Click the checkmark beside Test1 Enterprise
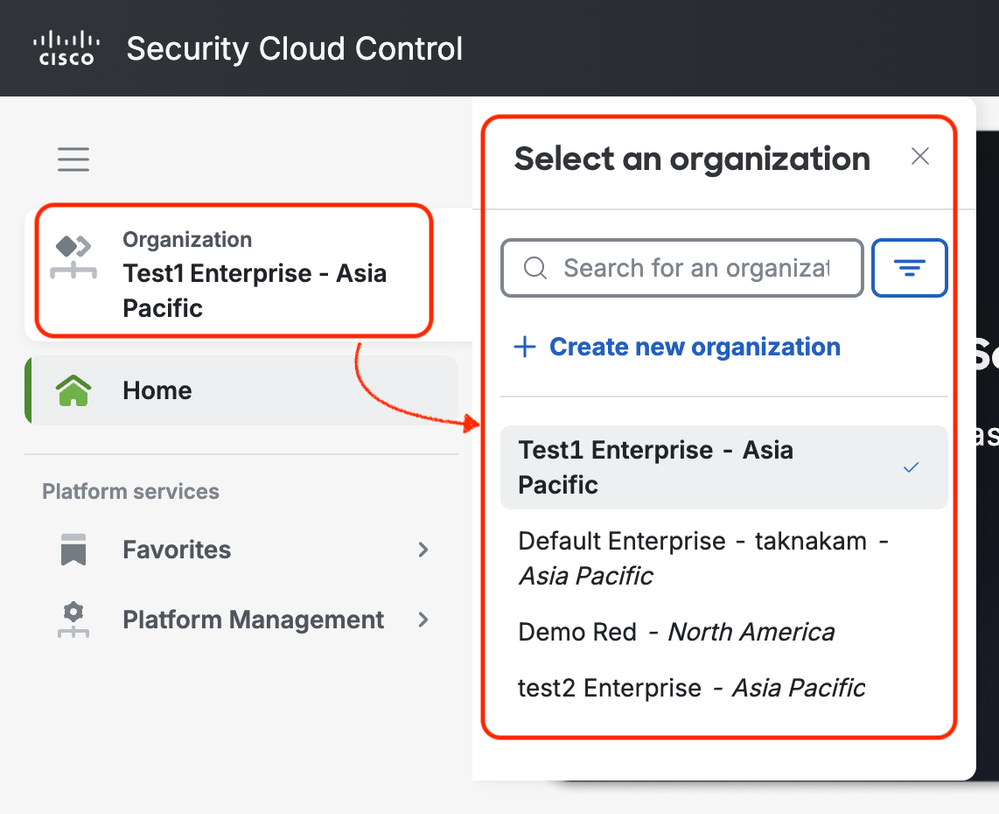The width and height of the screenshot is (999, 814). [911, 468]
